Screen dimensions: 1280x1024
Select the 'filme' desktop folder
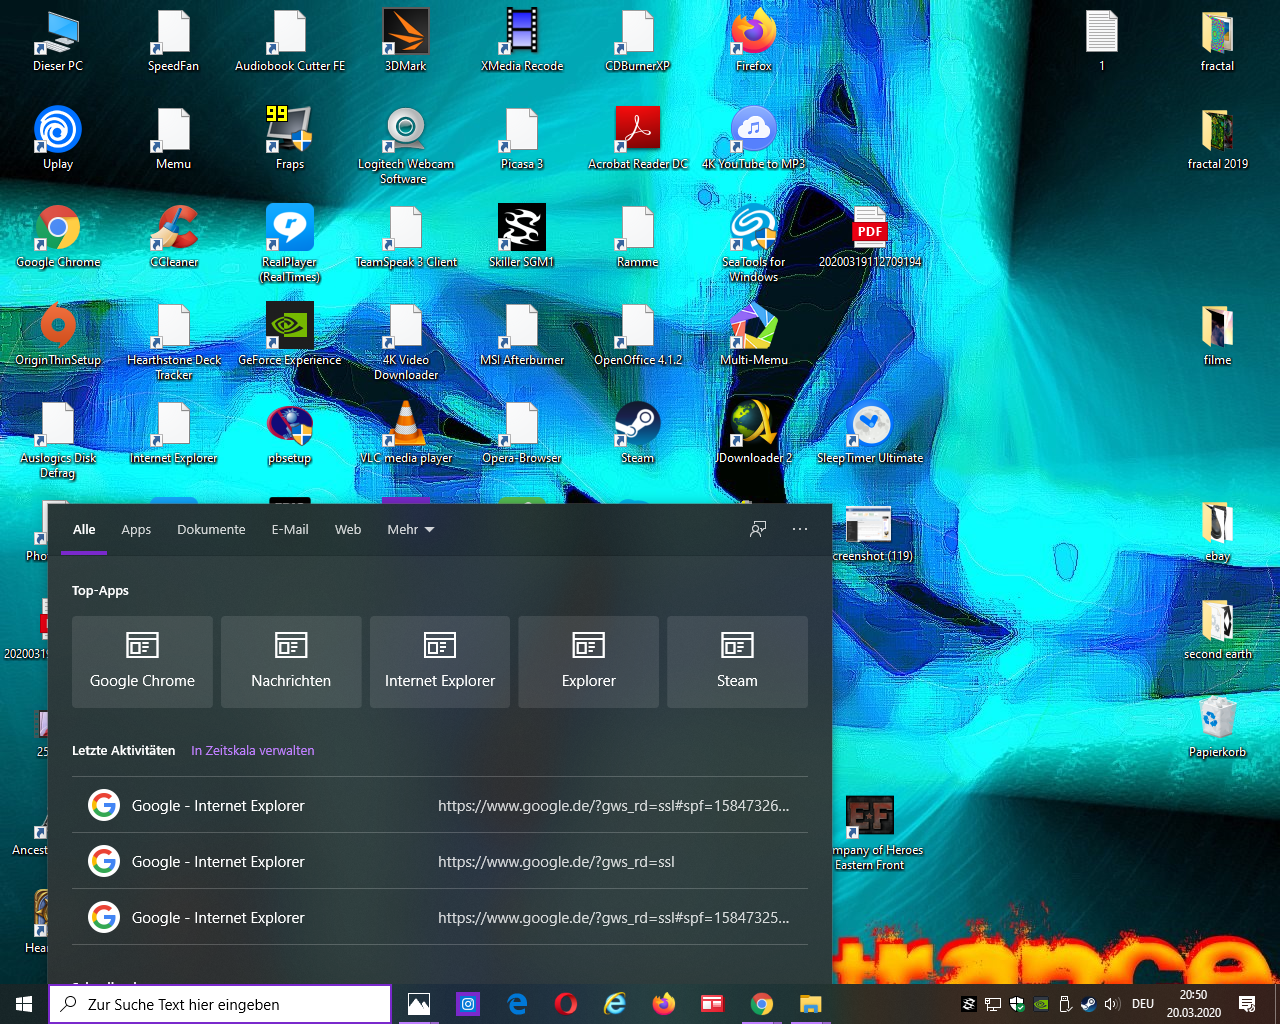tap(1217, 334)
